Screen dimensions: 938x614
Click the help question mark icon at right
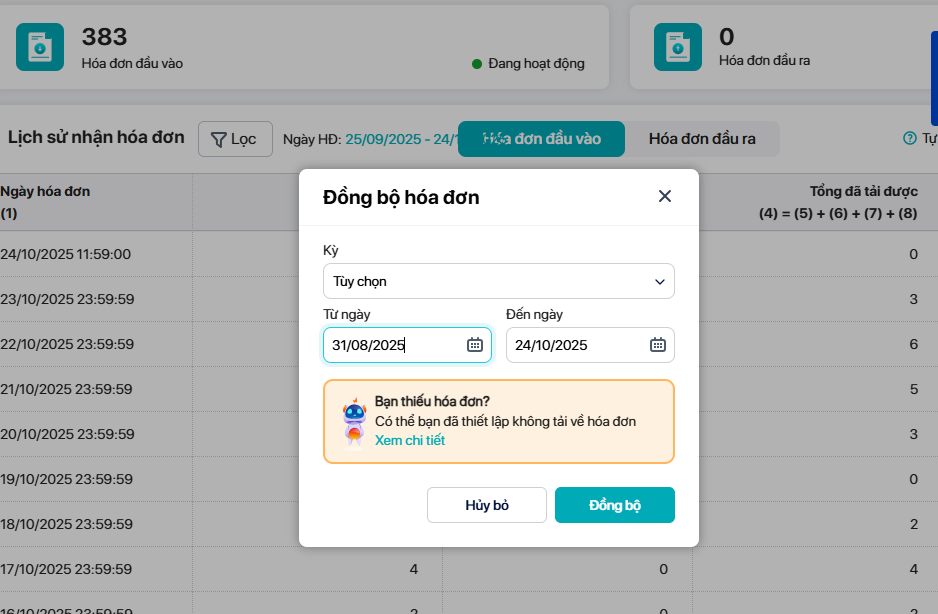(x=909, y=138)
